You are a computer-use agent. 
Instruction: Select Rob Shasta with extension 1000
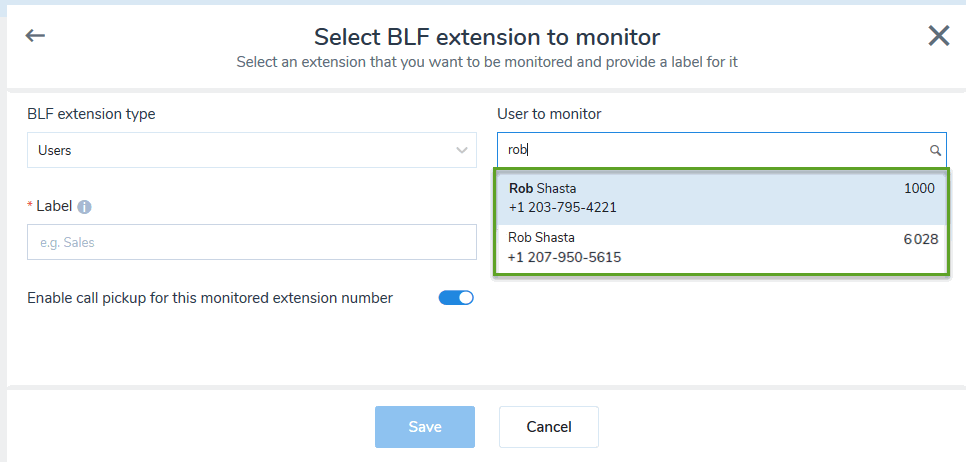pos(721,198)
